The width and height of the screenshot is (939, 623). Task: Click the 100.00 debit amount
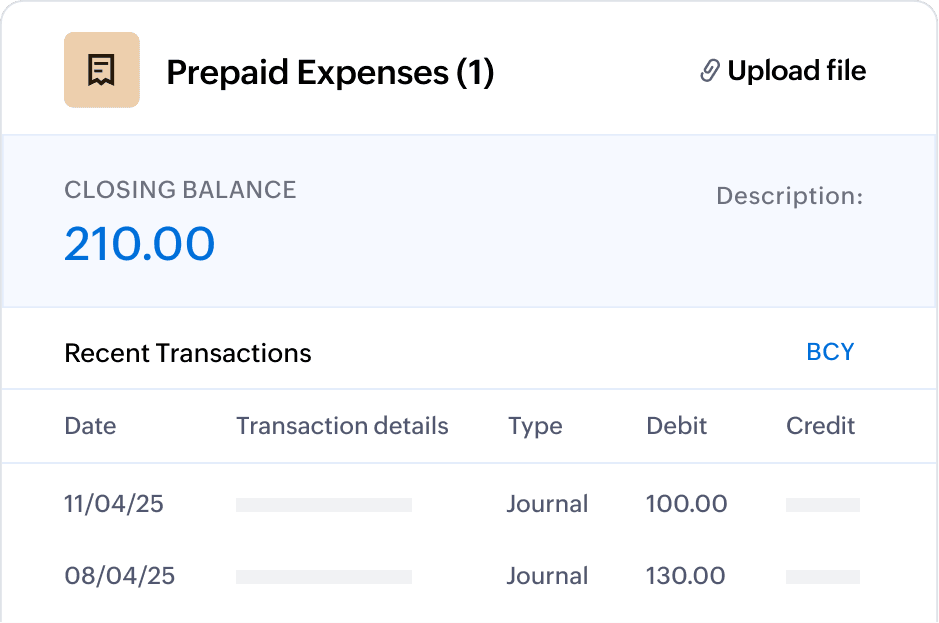686,504
